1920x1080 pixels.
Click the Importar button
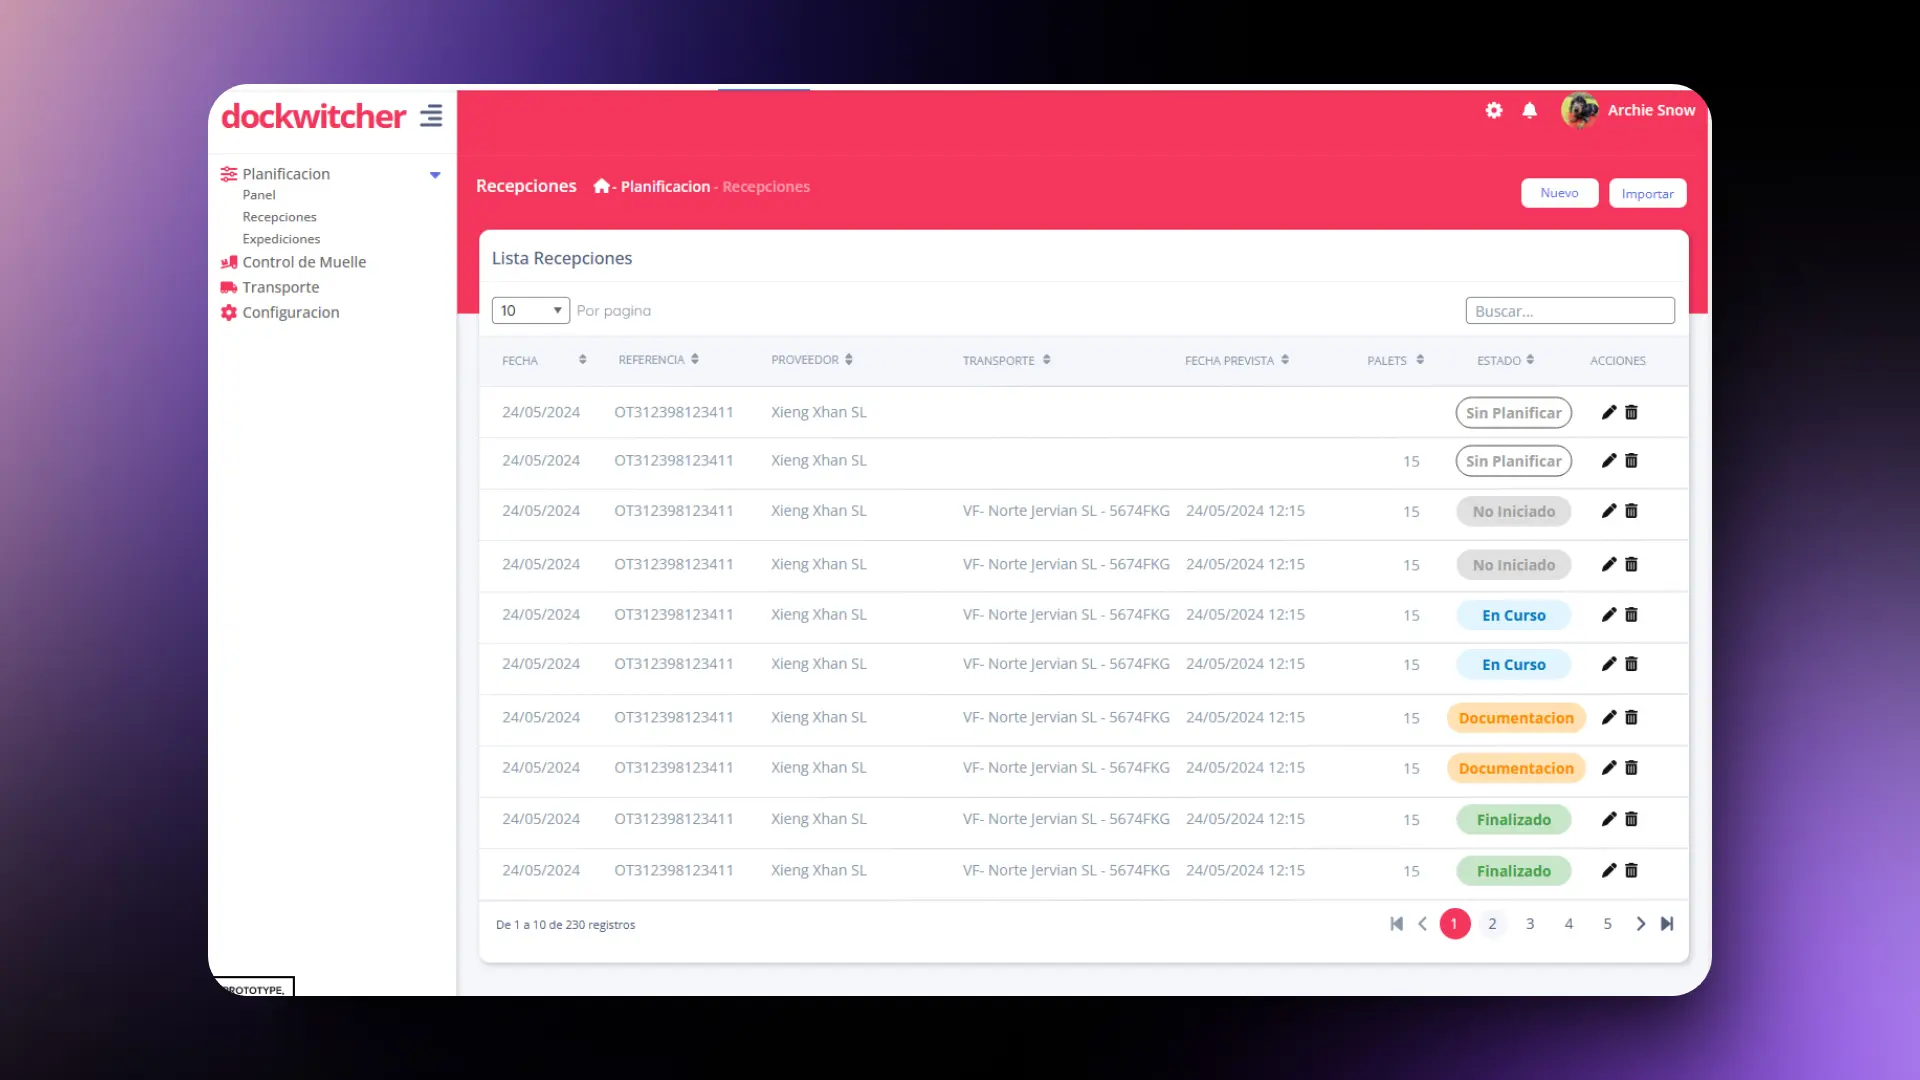click(1647, 193)
